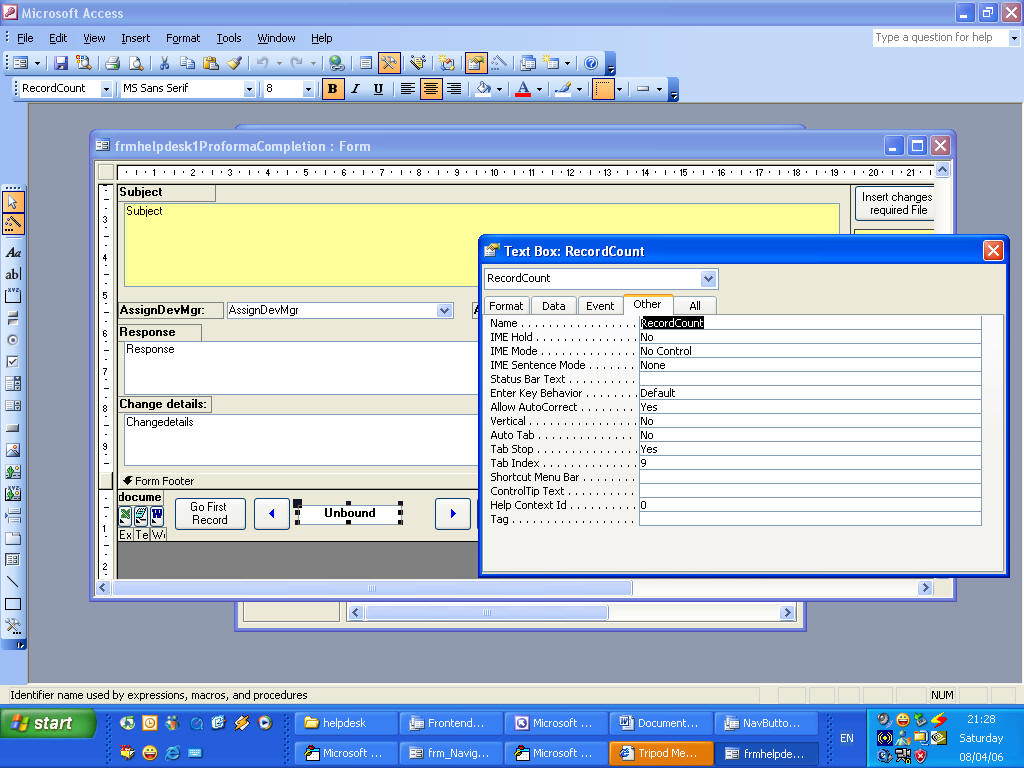Toggle Bold formatting
This screenshot has width=1024, height=768.
click(332, 89)
